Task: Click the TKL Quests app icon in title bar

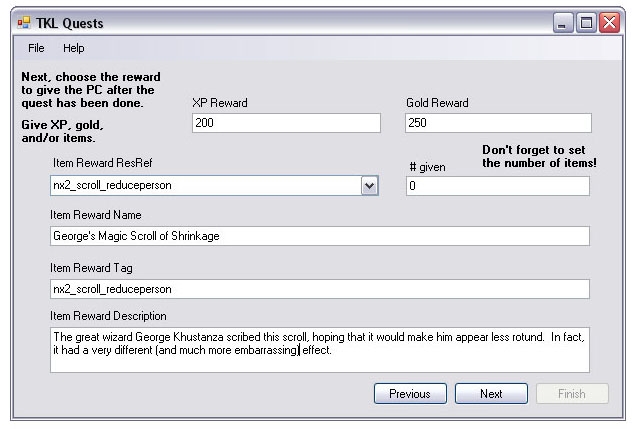Action: click(23, 23)
